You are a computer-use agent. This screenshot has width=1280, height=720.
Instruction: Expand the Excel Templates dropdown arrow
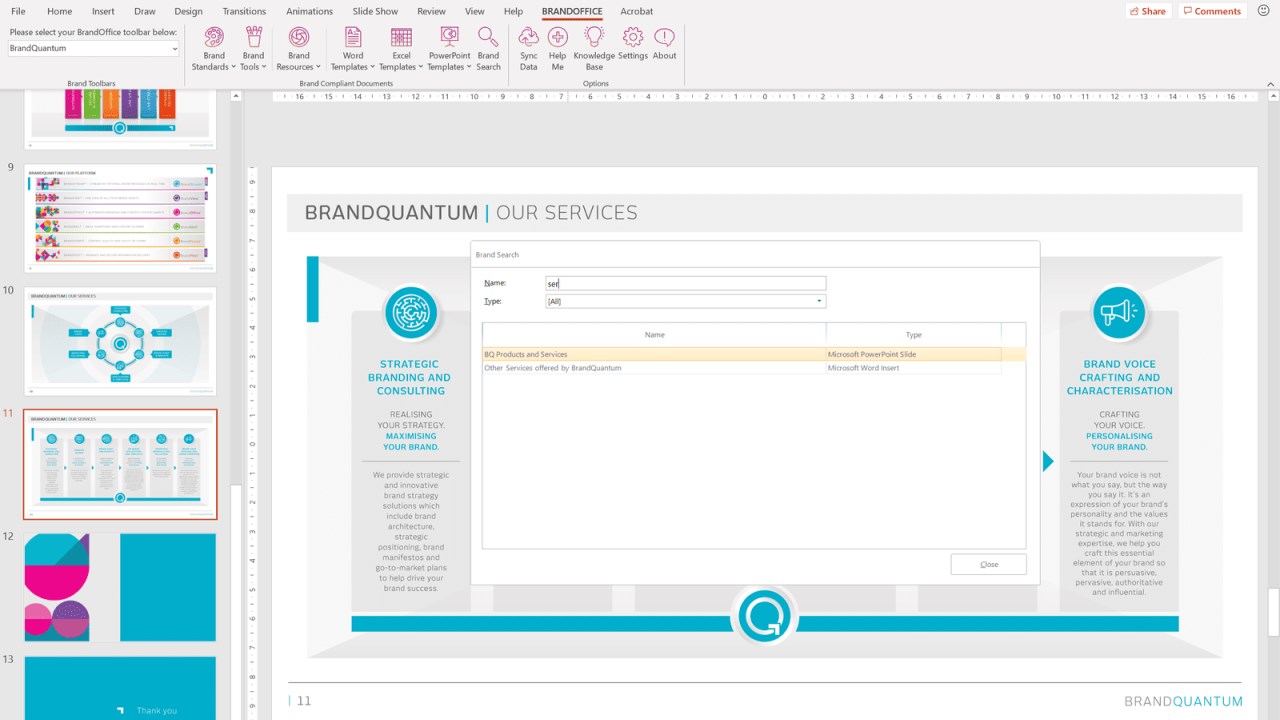[420, 67]
